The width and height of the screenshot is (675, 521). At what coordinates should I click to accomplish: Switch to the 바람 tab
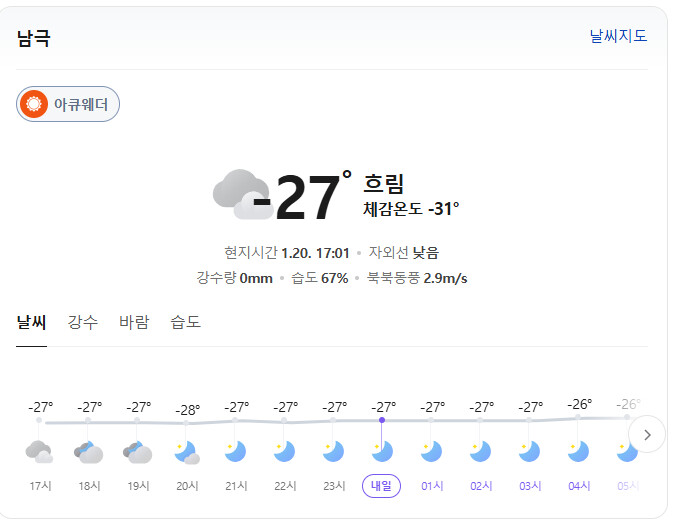(134, 322)
